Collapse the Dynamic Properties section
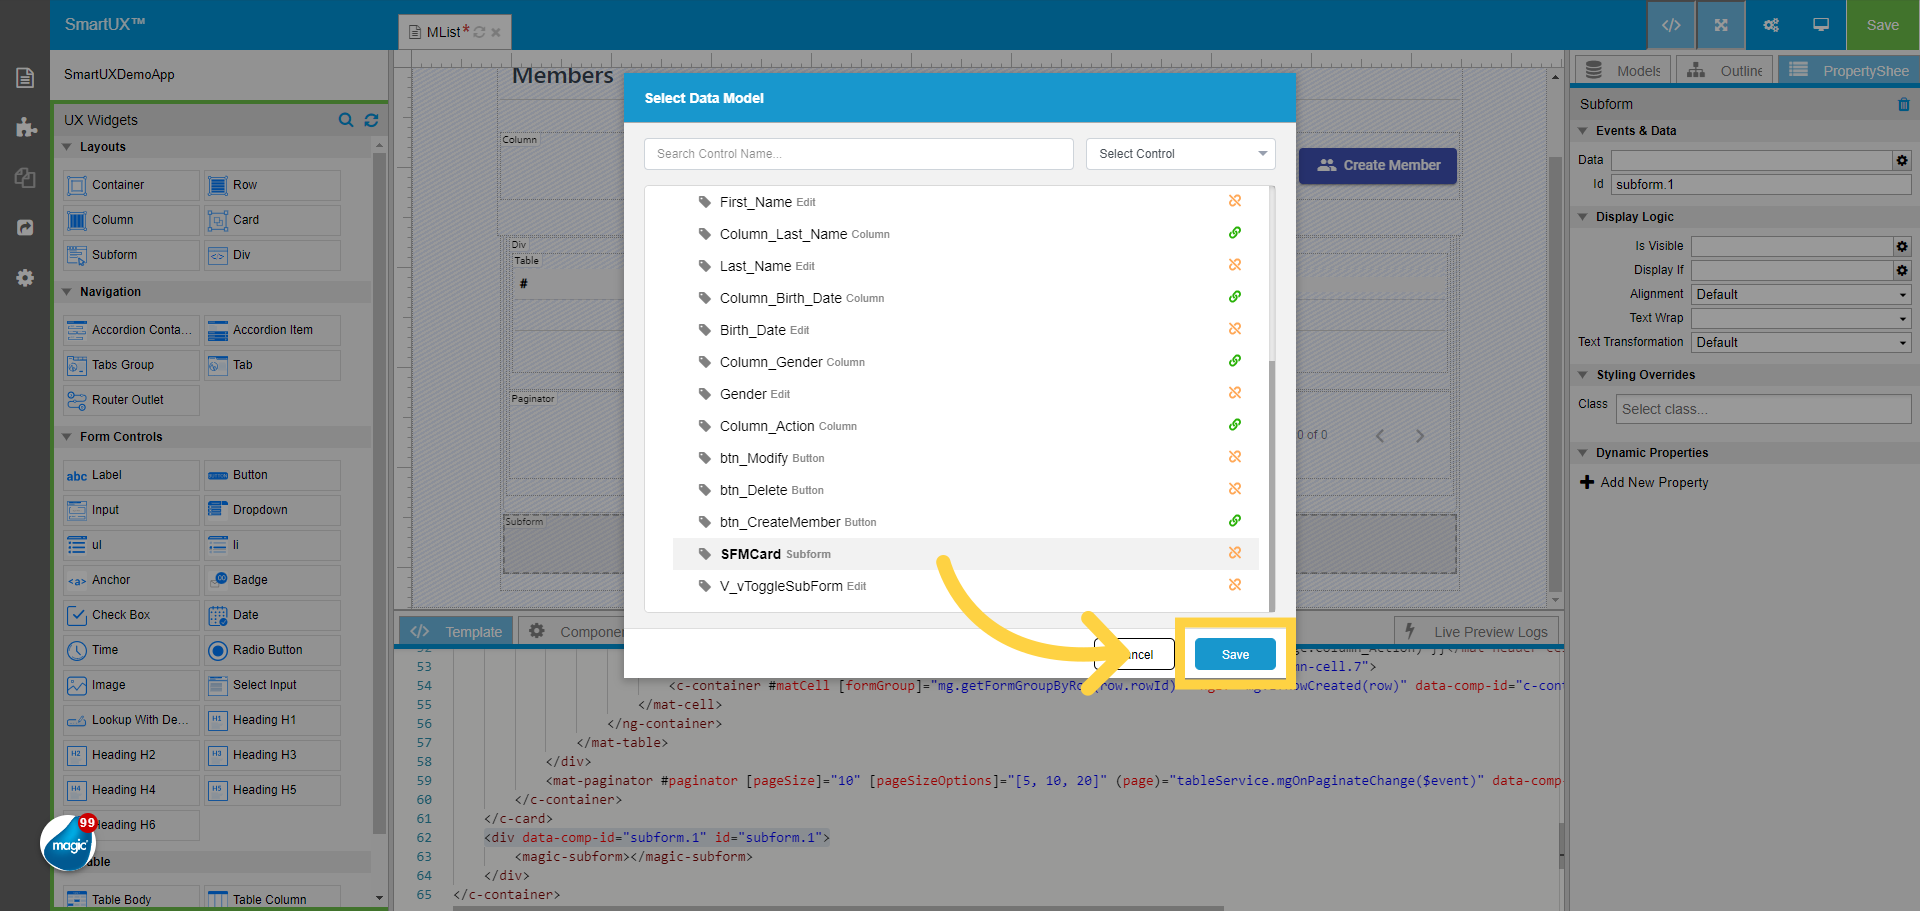1920x911 pixels. [1583, 453]
